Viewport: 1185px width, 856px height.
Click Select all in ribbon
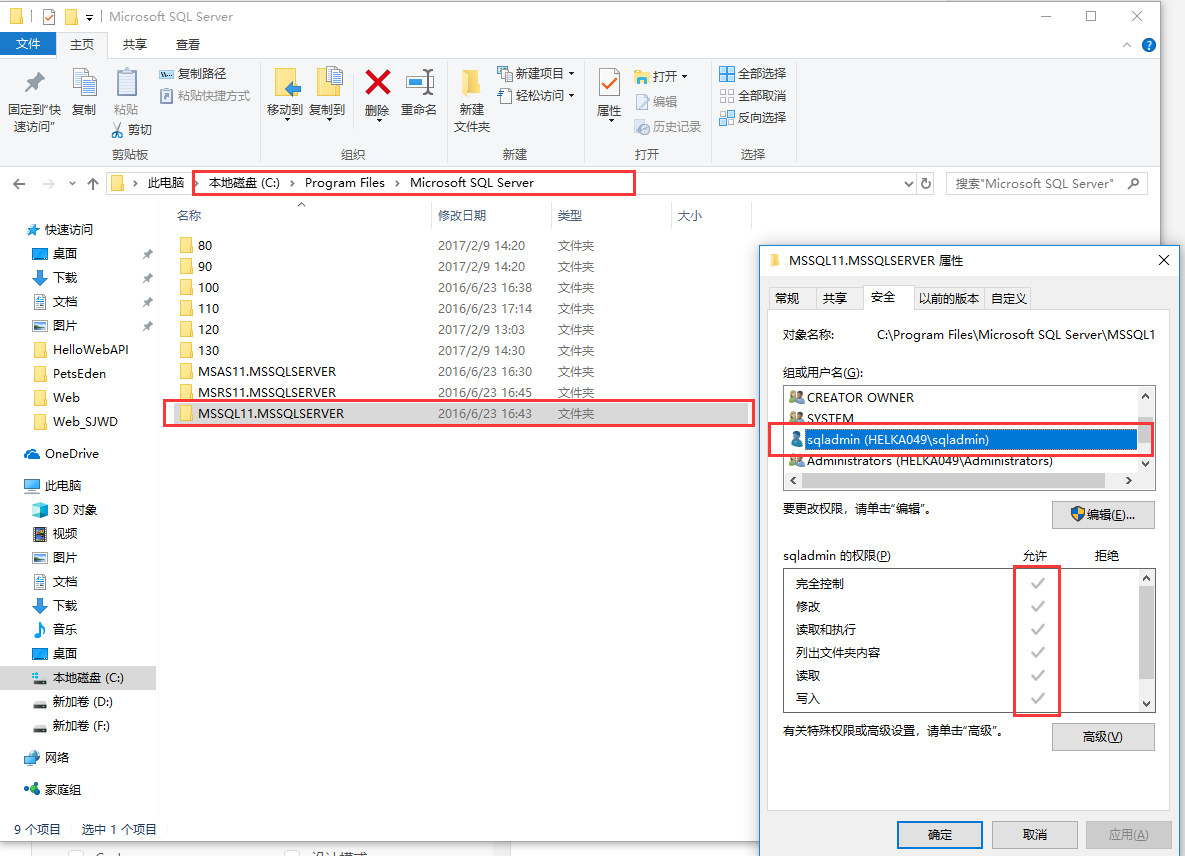click(x=753, y=73)
